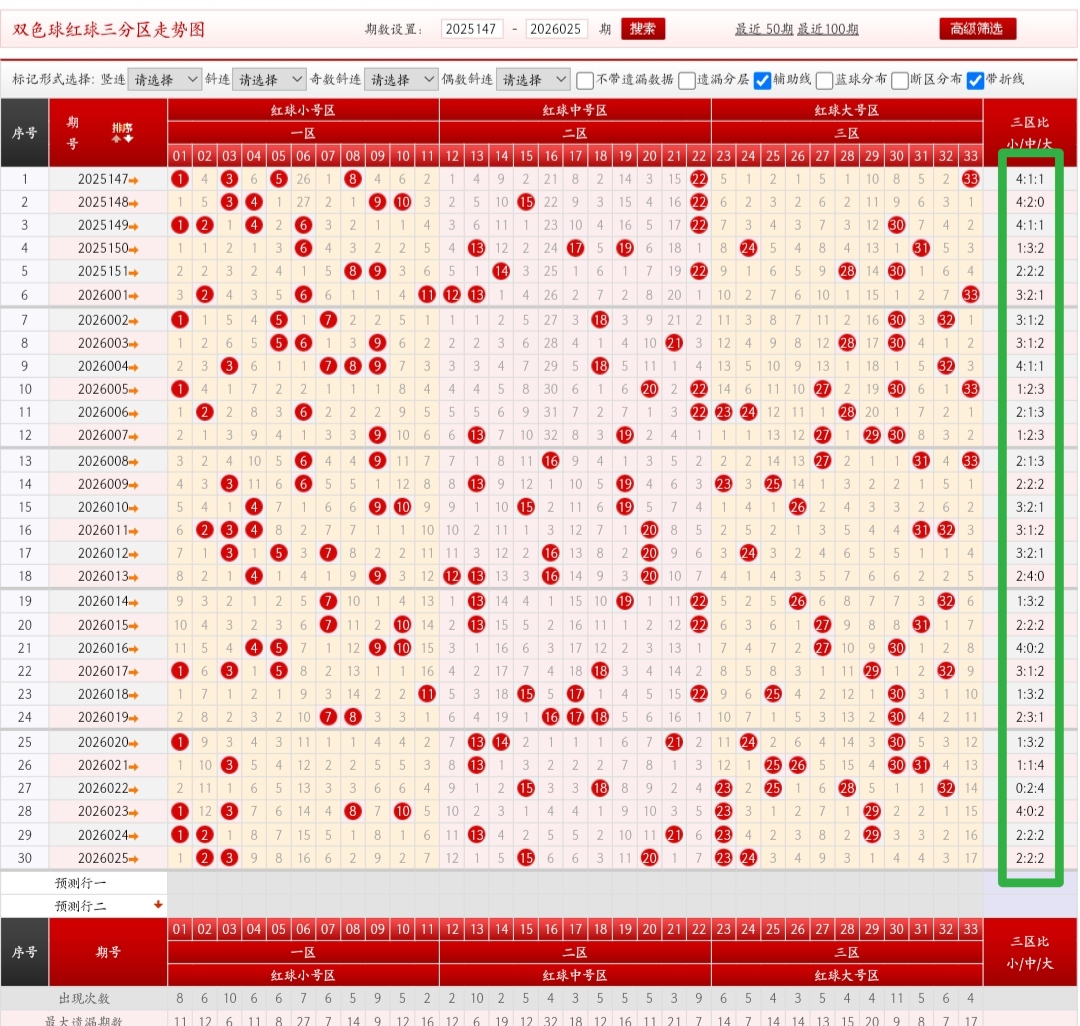Click red ball 01 in row 2026024
The width and height of the screenshot is (1080, 1026).
tap(180, 835)
